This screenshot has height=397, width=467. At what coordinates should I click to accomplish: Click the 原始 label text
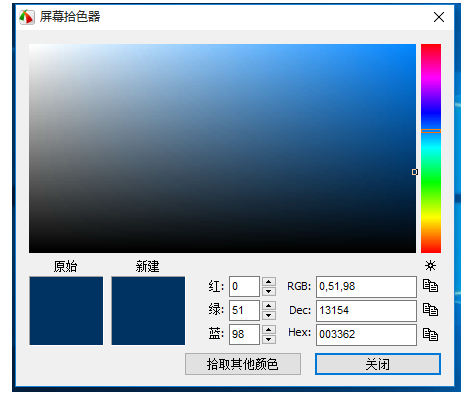pyautogui.click(x=66, y=266)
